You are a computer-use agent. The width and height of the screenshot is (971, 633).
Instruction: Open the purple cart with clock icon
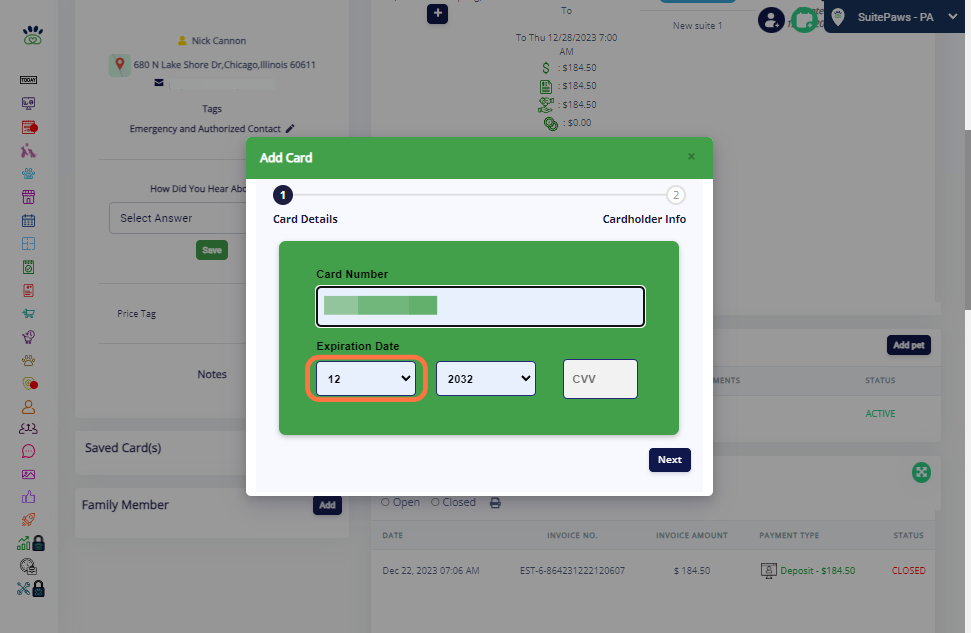click(x=28, y=337)
